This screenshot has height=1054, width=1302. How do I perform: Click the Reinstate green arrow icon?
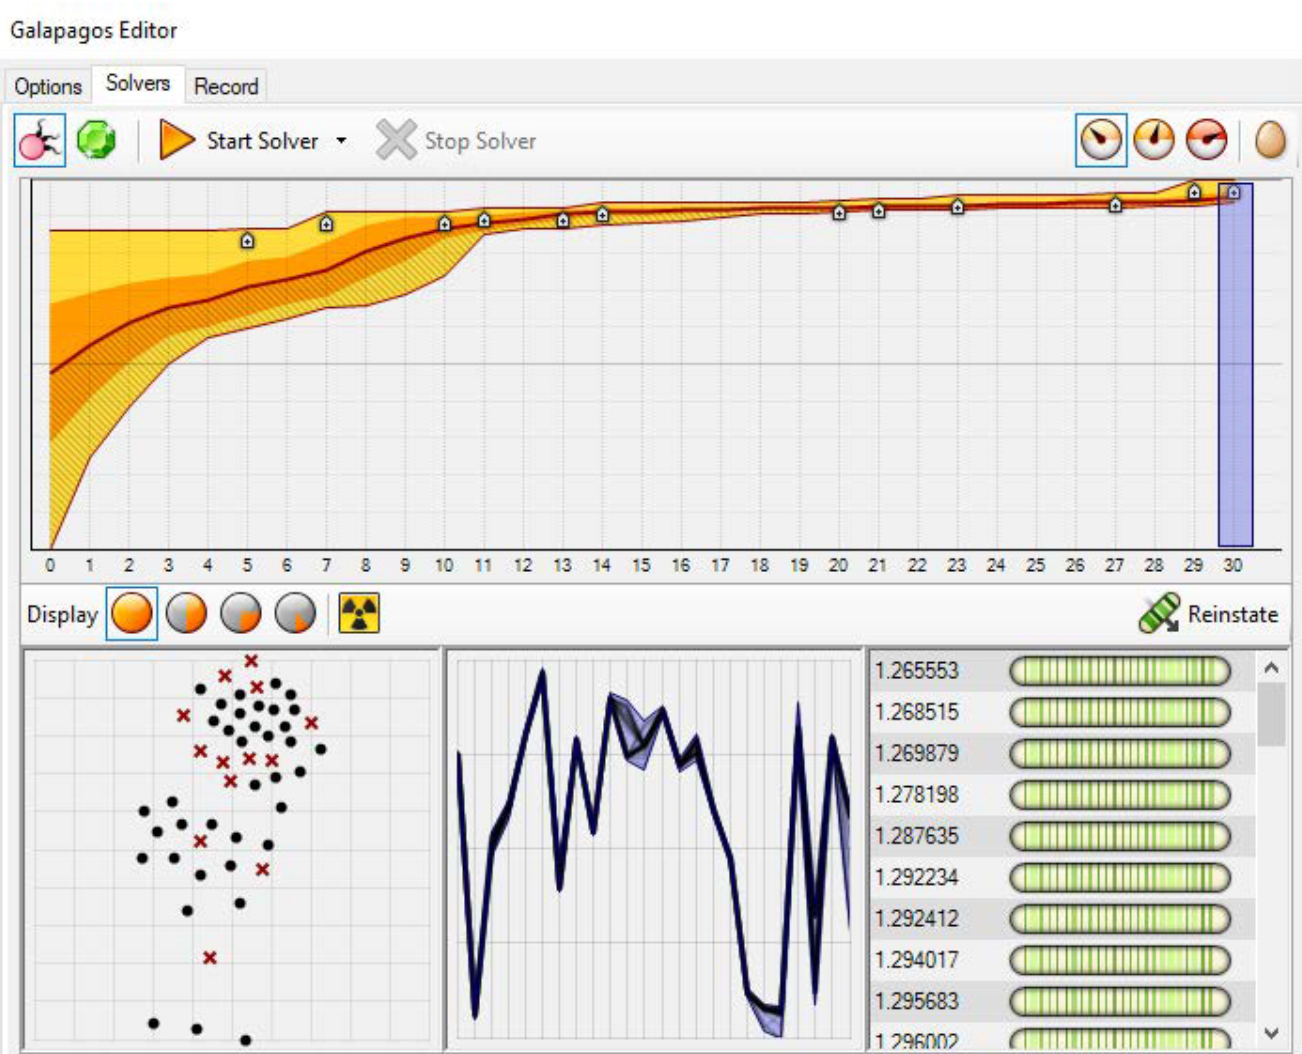(1159, 614)
